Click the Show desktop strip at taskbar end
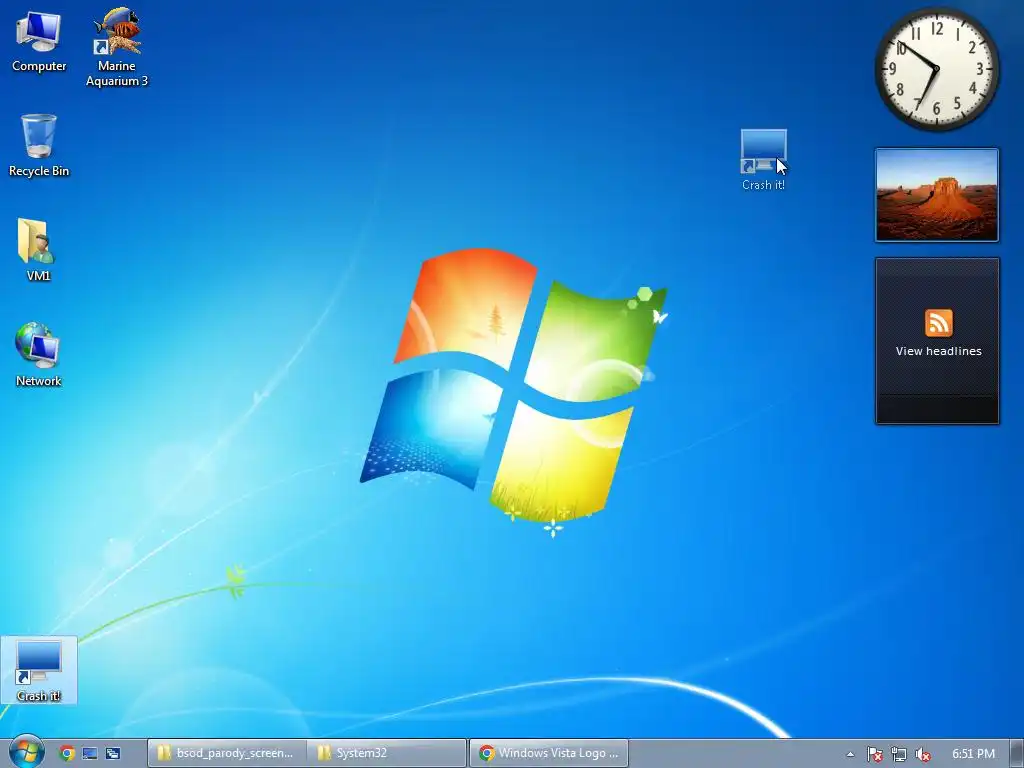 coord(1017,754)
